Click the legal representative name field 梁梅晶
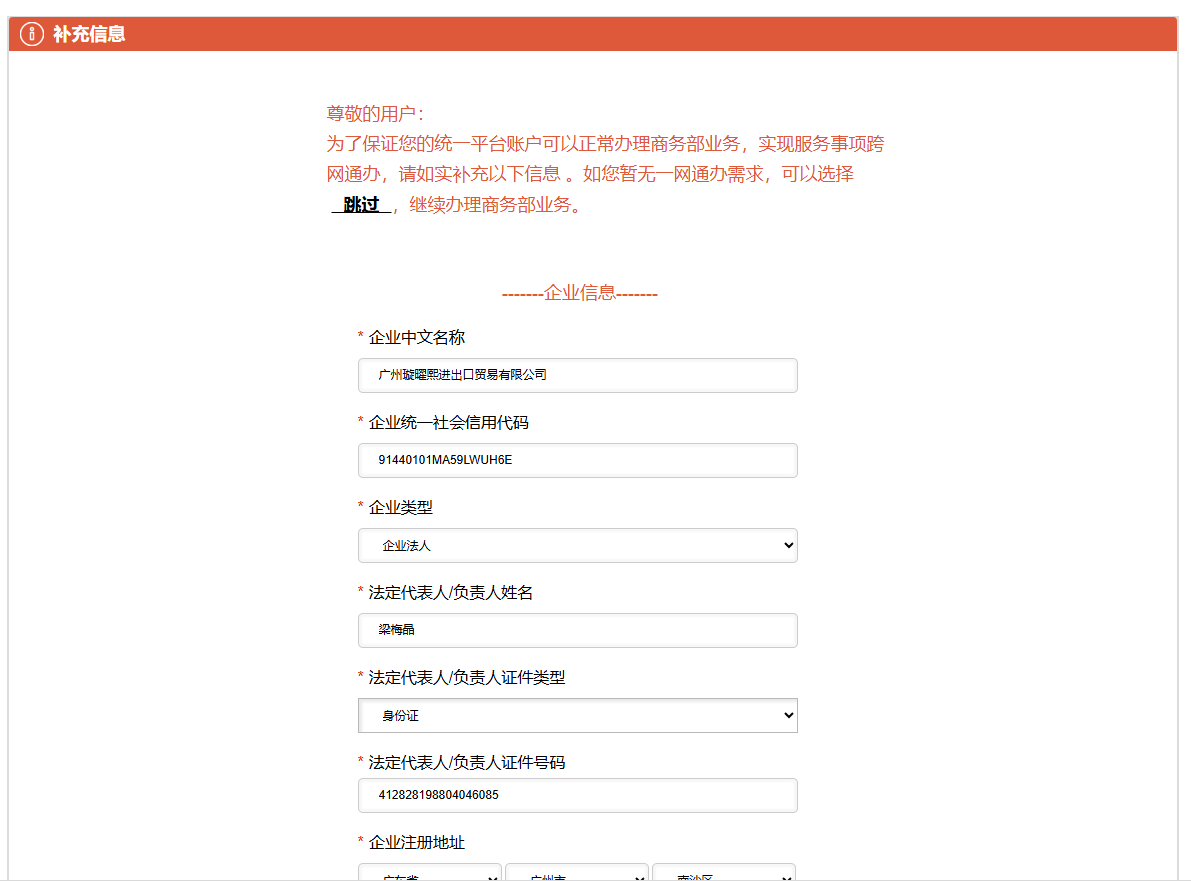Screen dimensions: 1191x881 click(577, 630)
